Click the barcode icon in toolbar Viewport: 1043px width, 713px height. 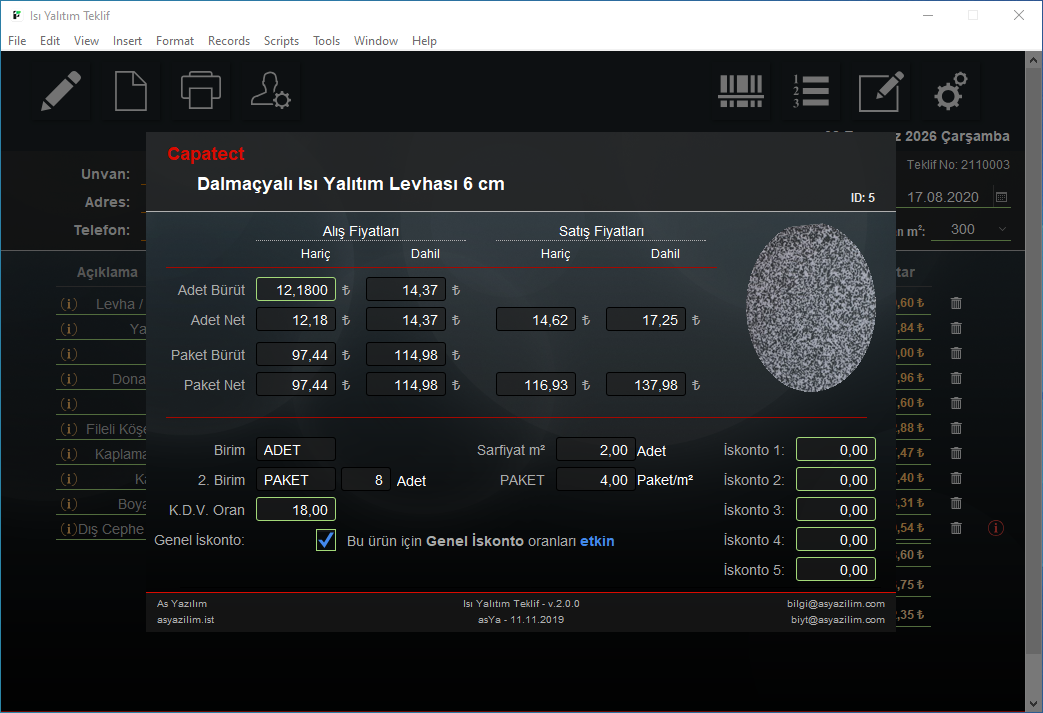pyautogui.click(x=740, y=91)
